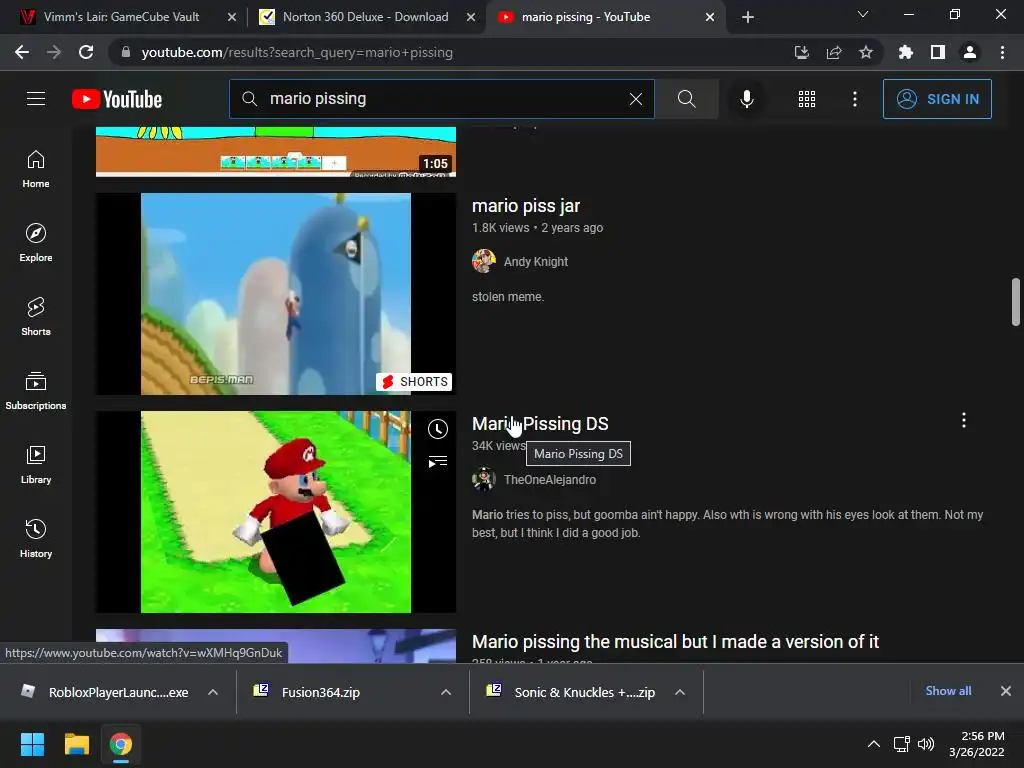
Task: Bookmark this page with the star
Action: tap(866, 52)
